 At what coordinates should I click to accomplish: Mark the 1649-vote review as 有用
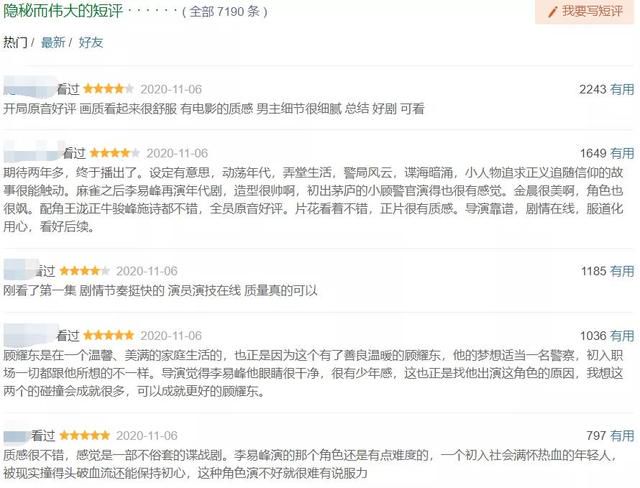622,153
